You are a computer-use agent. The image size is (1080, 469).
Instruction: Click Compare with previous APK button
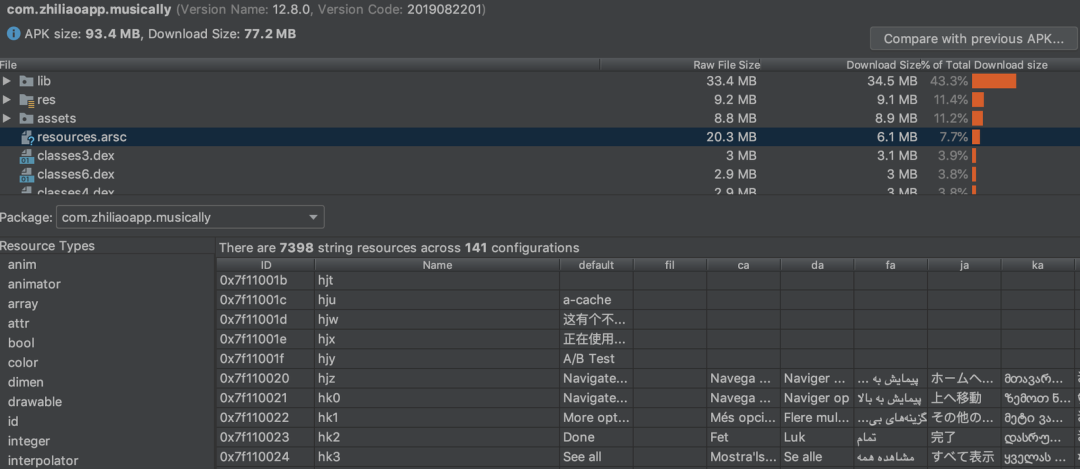973,39
